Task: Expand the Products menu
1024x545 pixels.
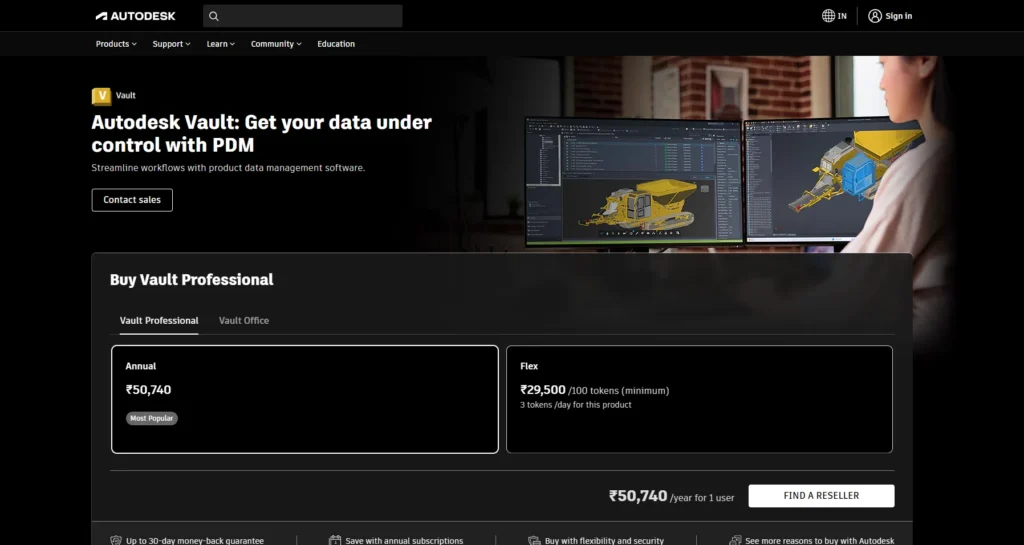Action: point(116,44)
